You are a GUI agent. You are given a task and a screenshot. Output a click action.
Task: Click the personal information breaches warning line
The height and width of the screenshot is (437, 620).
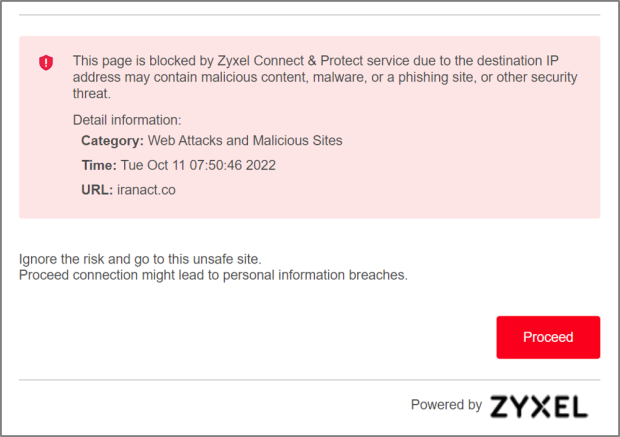[213, 275]
